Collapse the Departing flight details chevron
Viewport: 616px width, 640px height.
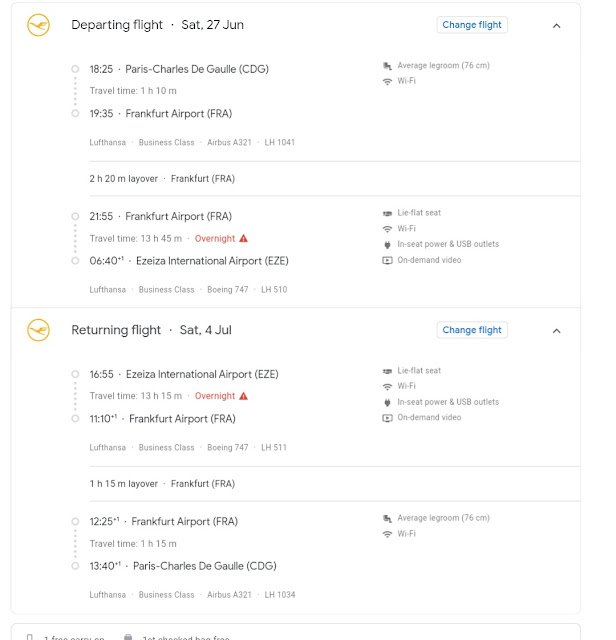[556, 26]
